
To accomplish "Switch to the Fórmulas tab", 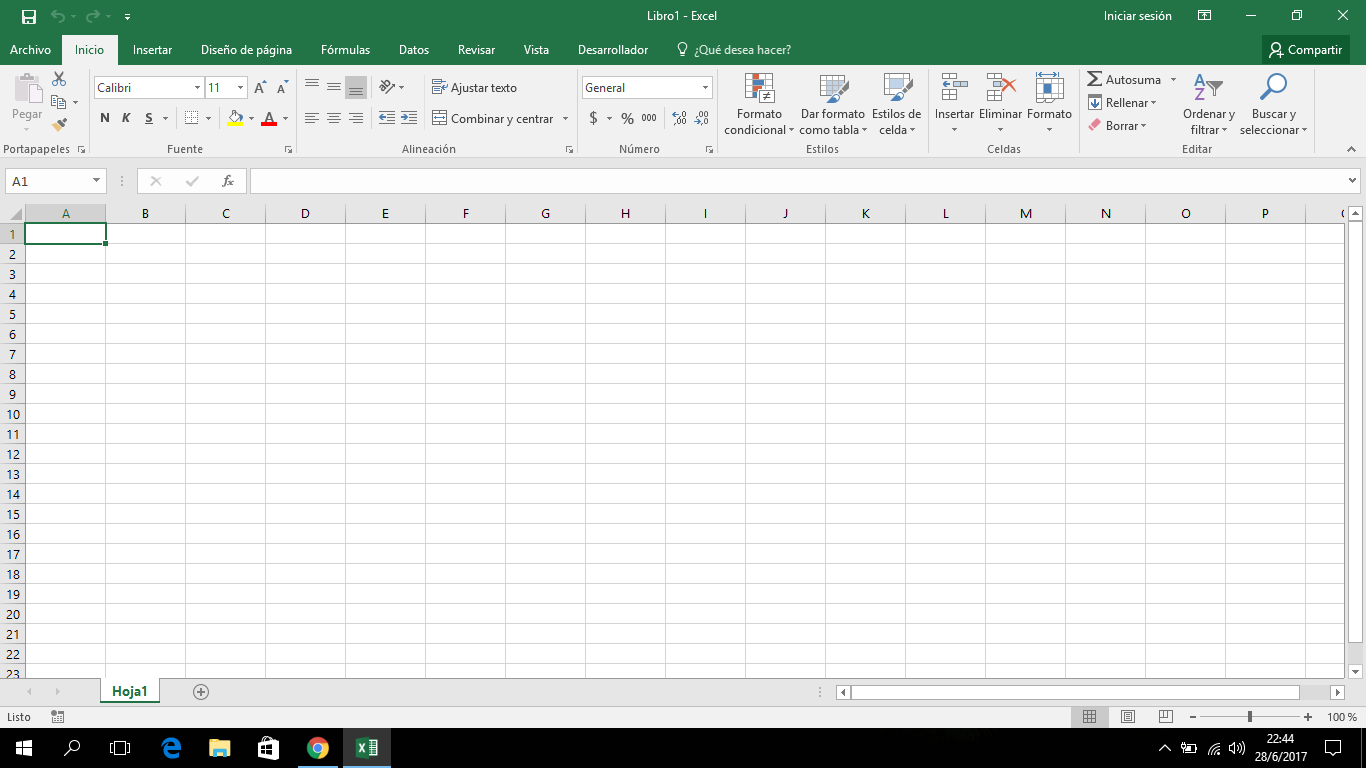I will coord(345,50).
